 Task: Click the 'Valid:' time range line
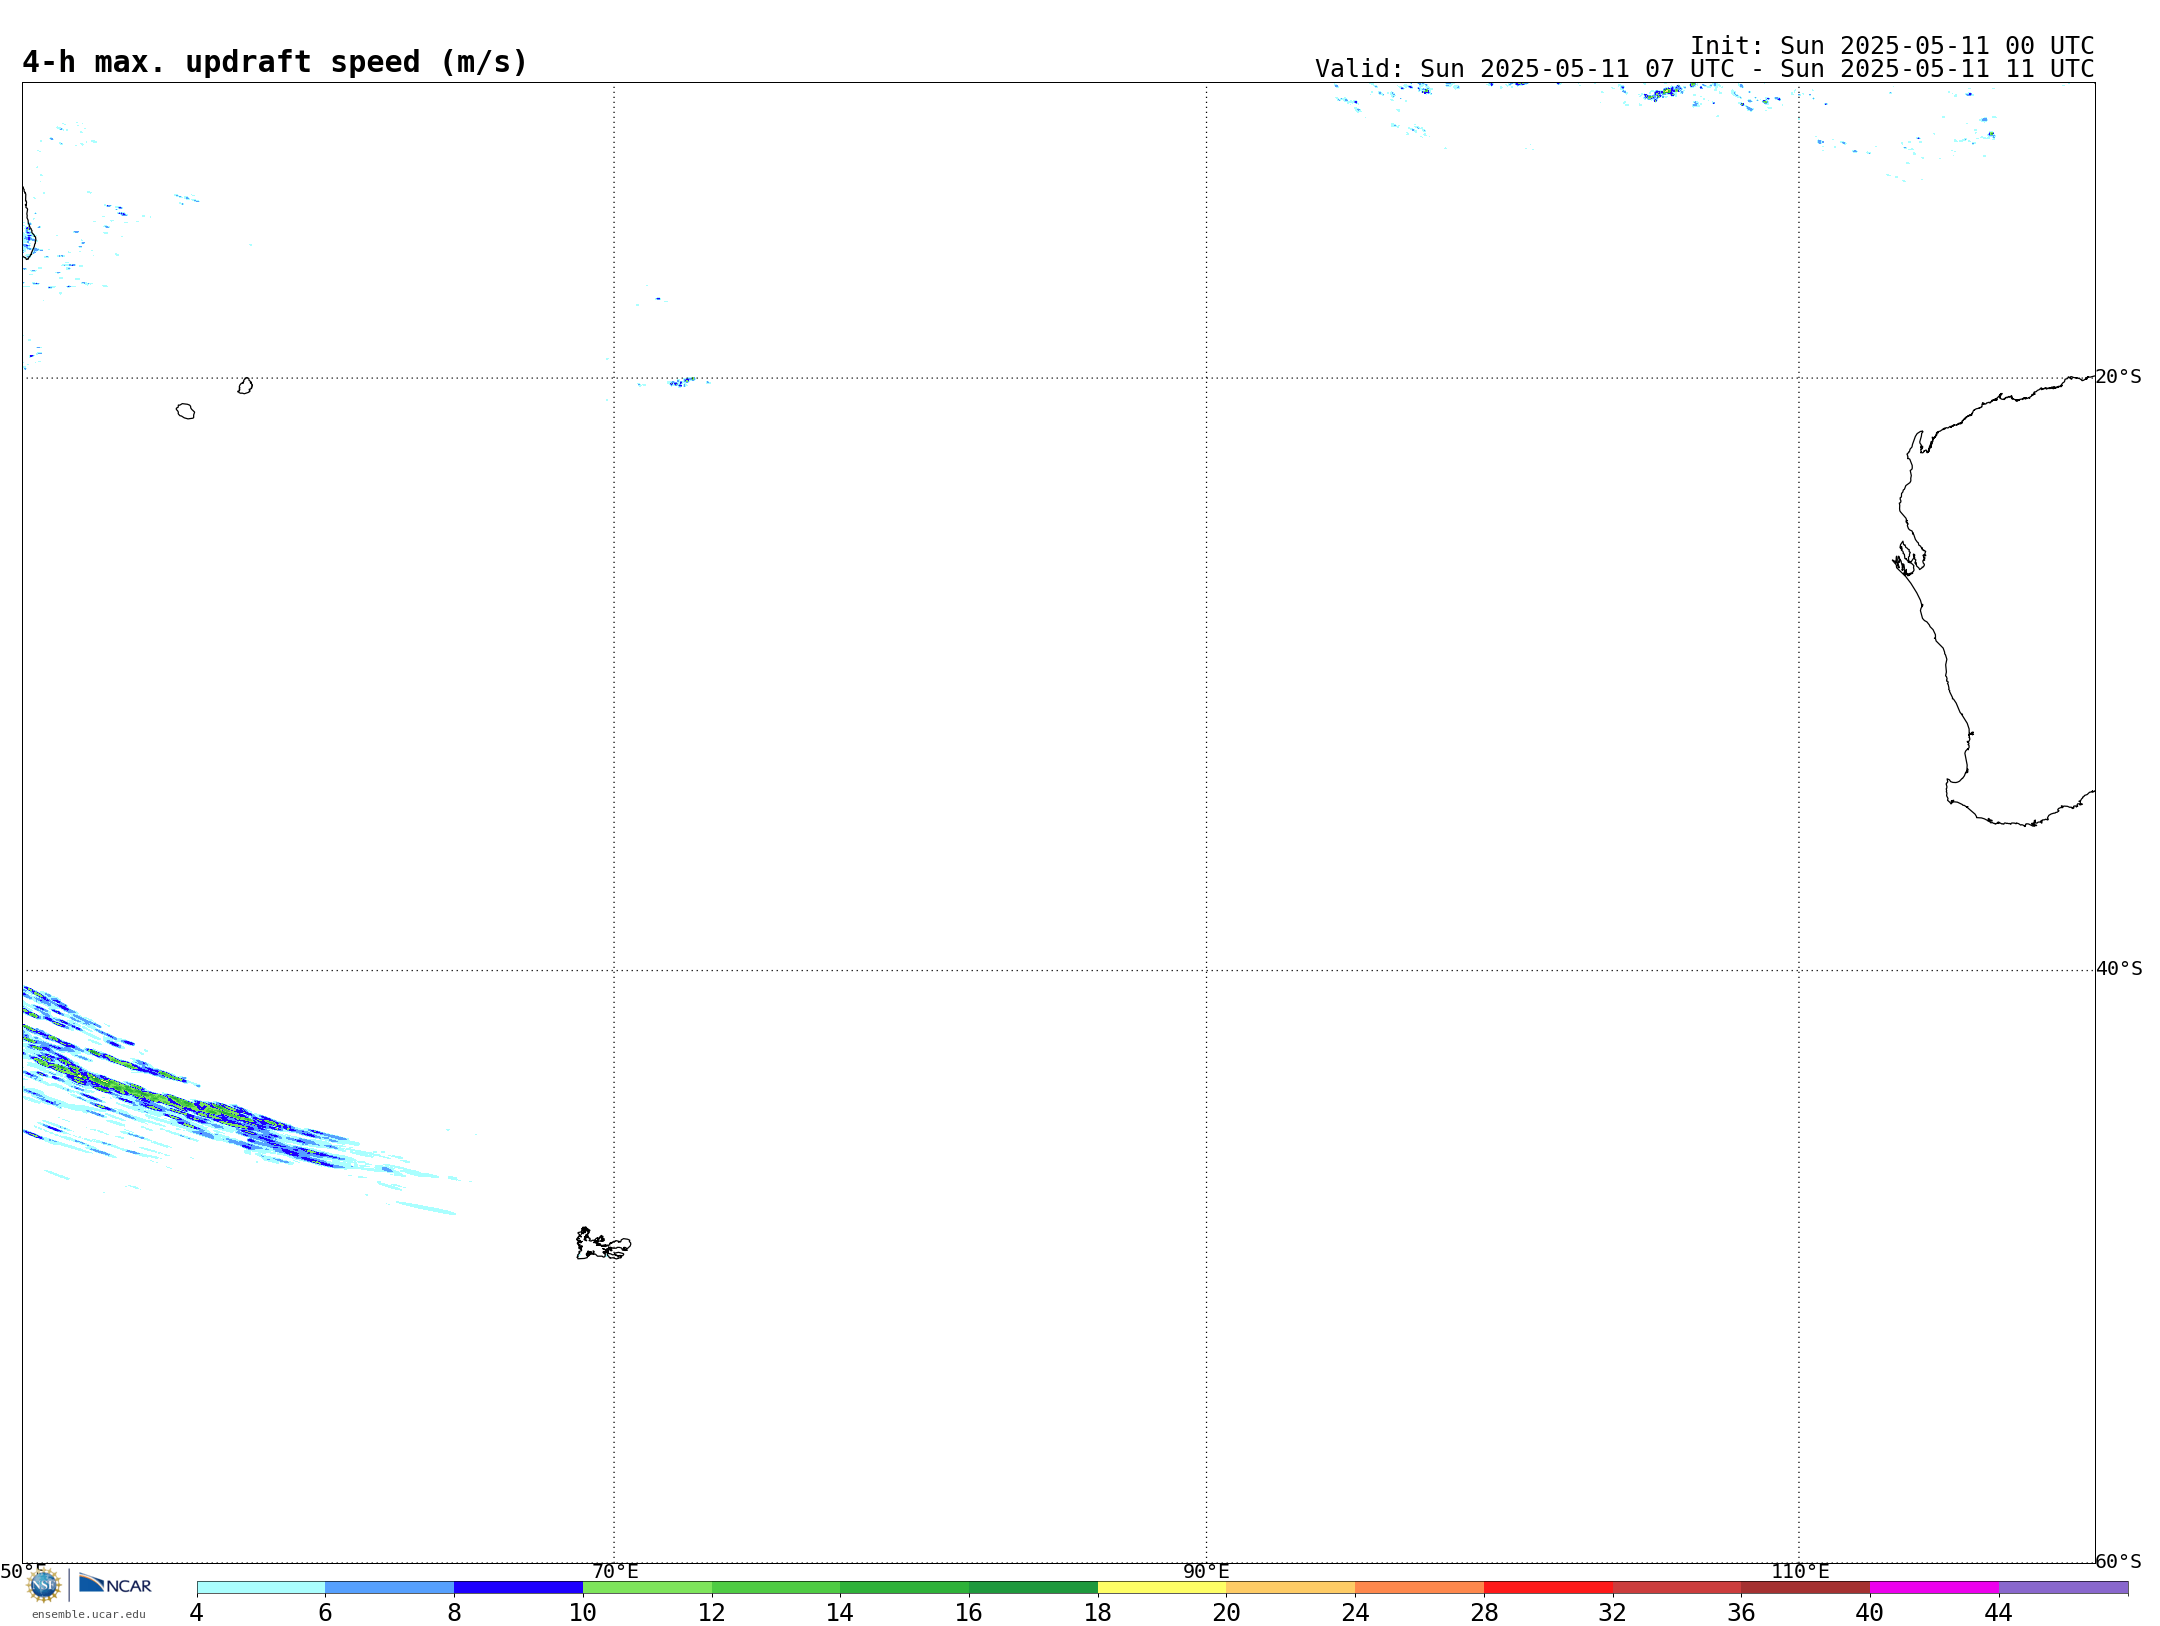click(1705, 69)
